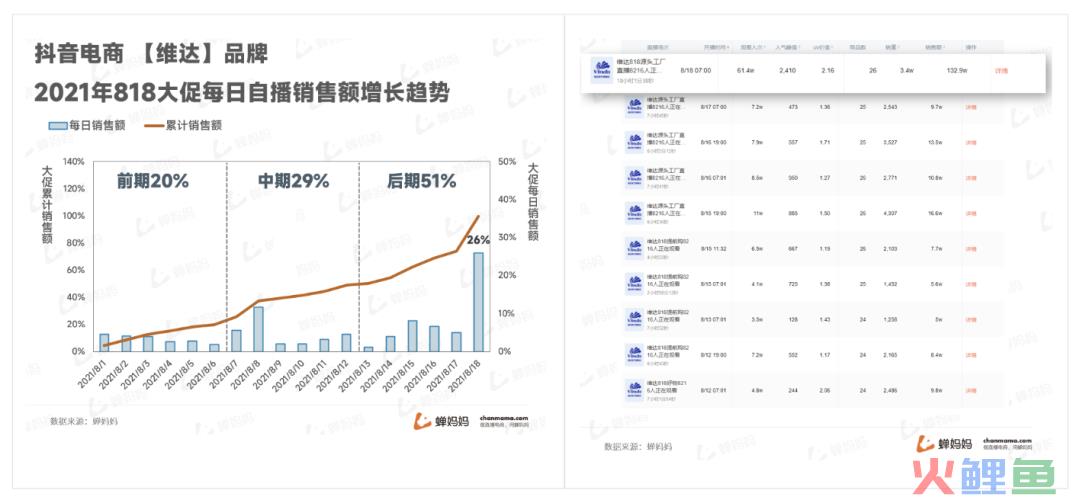Select the 后期51% period label
This screenshot has height=500, width=1080.
click(422, 181)
